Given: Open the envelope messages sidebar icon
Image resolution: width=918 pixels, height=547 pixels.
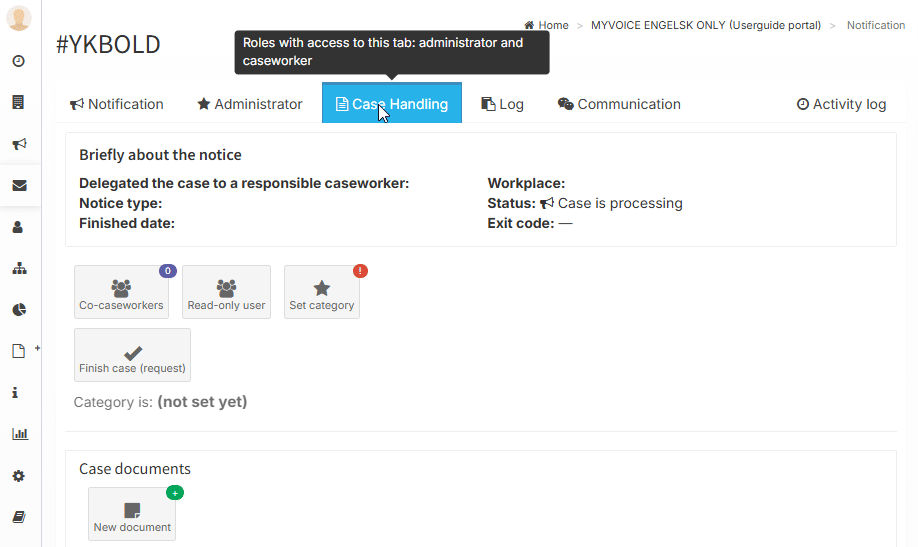Looking at the screenshot, I should pos(19,186).
